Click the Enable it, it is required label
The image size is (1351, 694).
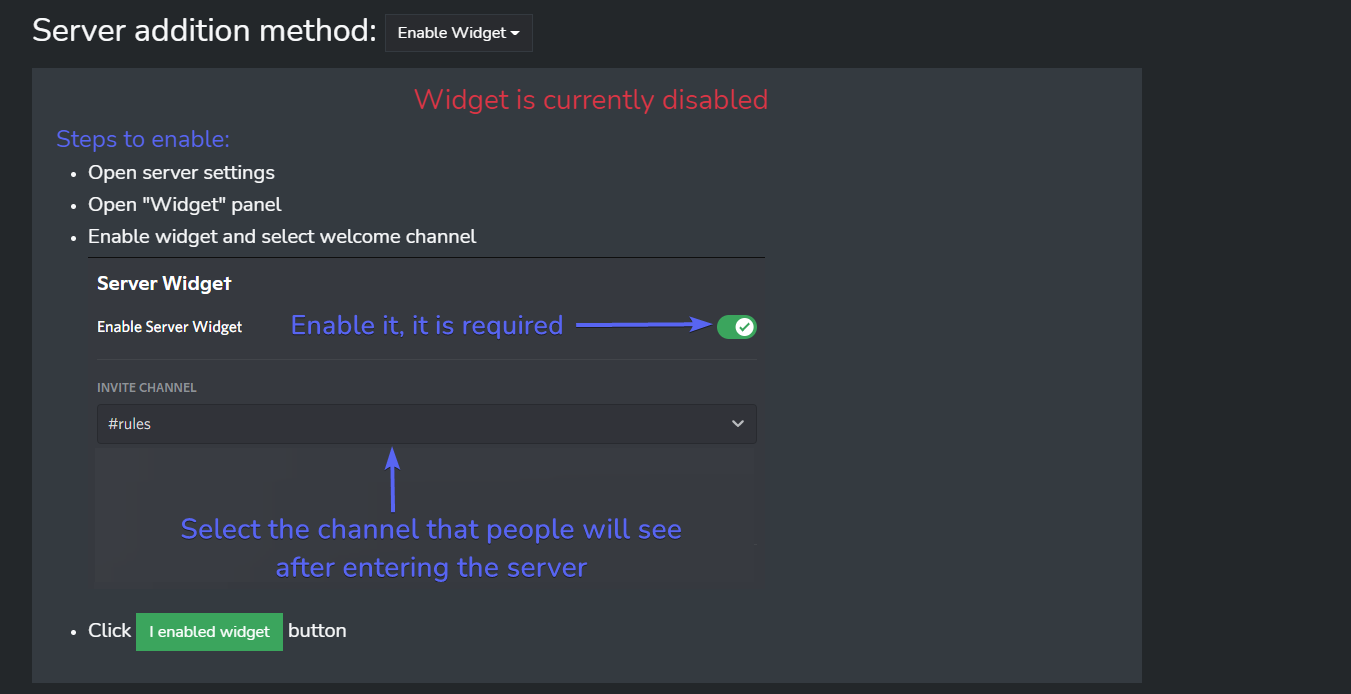426,325
